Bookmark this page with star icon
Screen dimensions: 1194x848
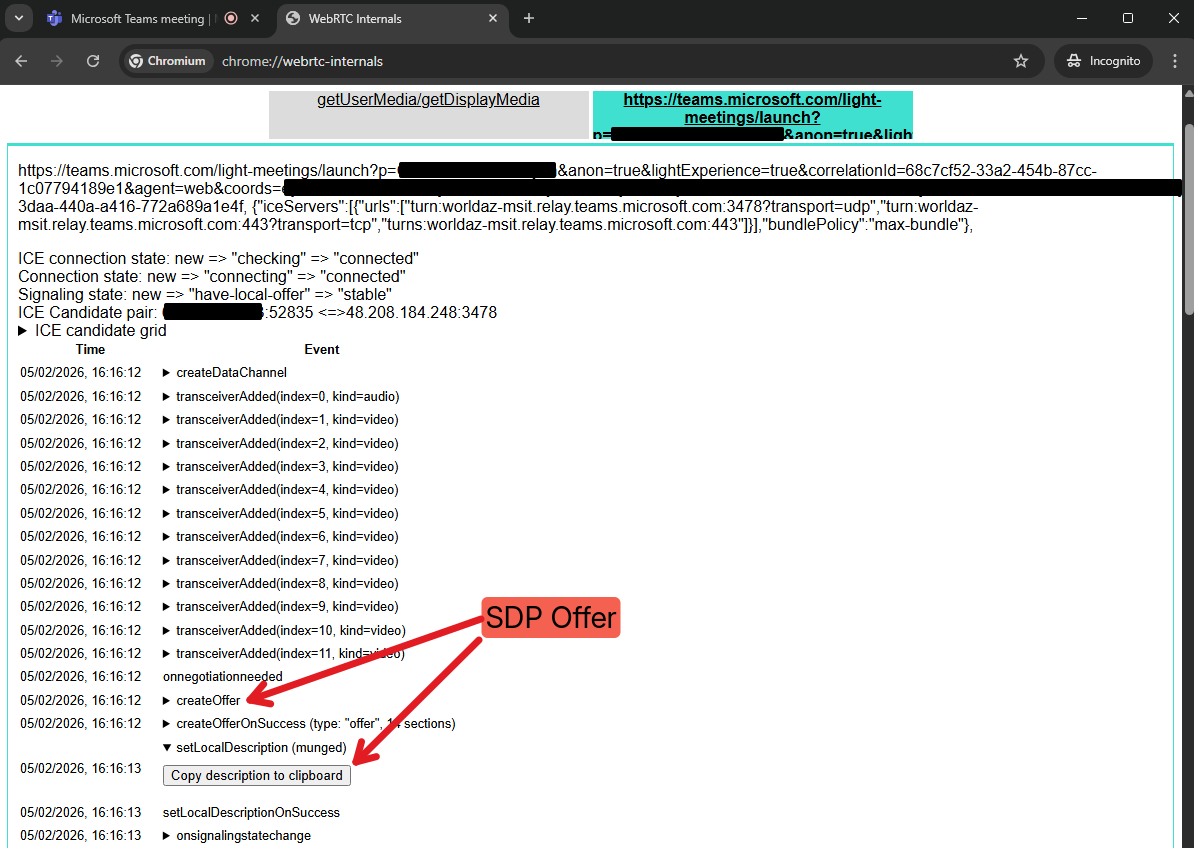pyautogui.click(x=1020, y=61)
